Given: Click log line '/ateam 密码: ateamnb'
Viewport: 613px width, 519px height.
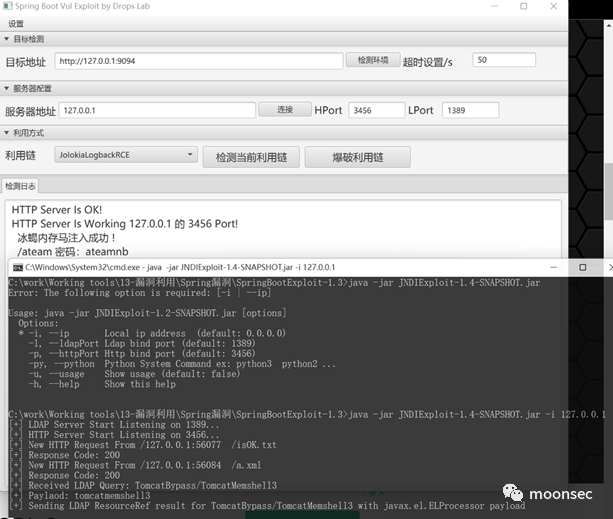Looking at the screenshot, I should [x=73, y=252].
